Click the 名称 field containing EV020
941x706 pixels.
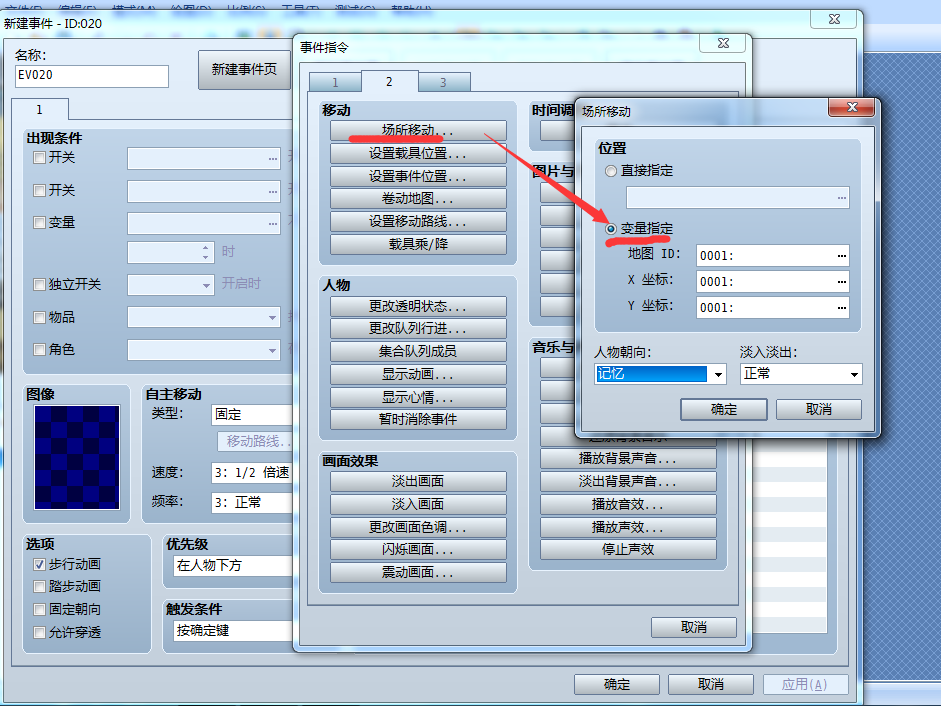click(x=92, y=76)
